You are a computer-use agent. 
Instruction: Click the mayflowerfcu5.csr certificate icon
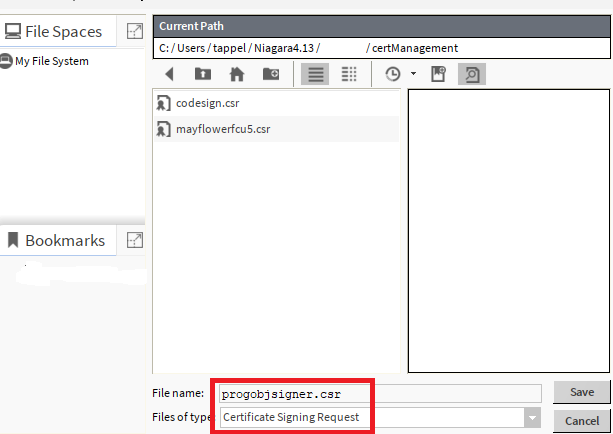coord(163,129)
